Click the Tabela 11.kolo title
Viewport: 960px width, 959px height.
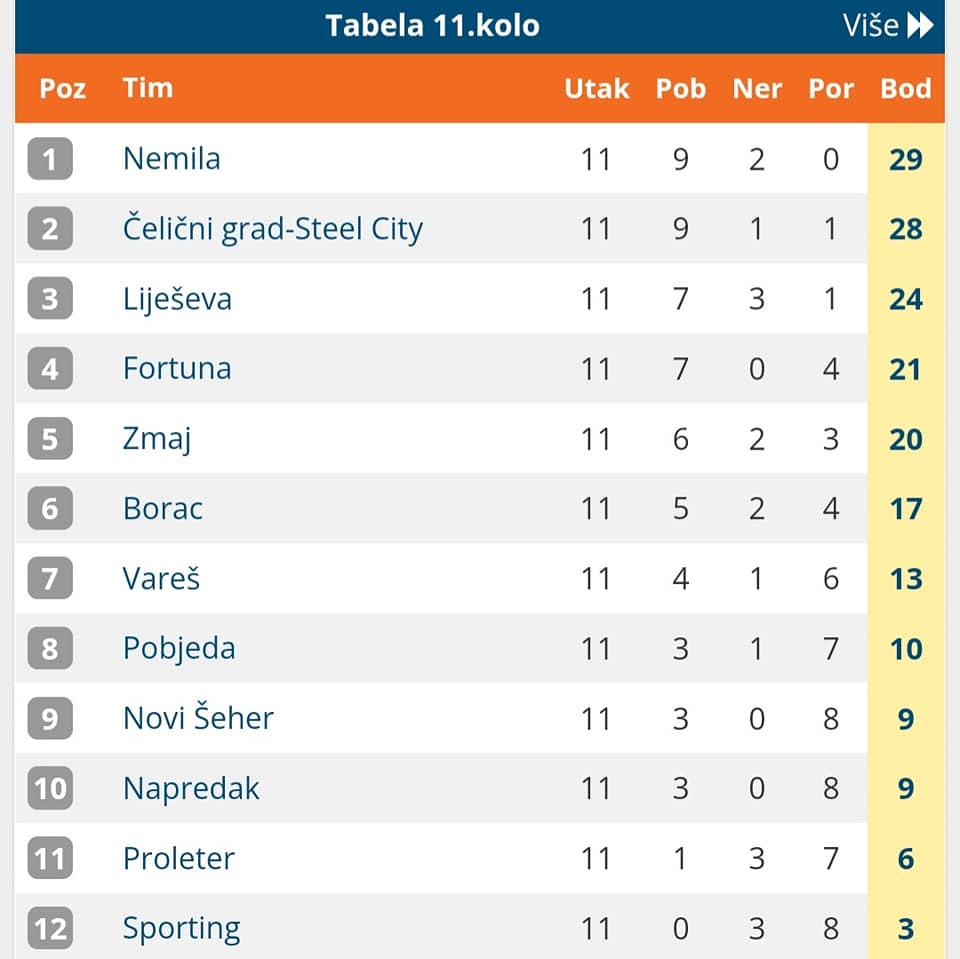point(432,26)
